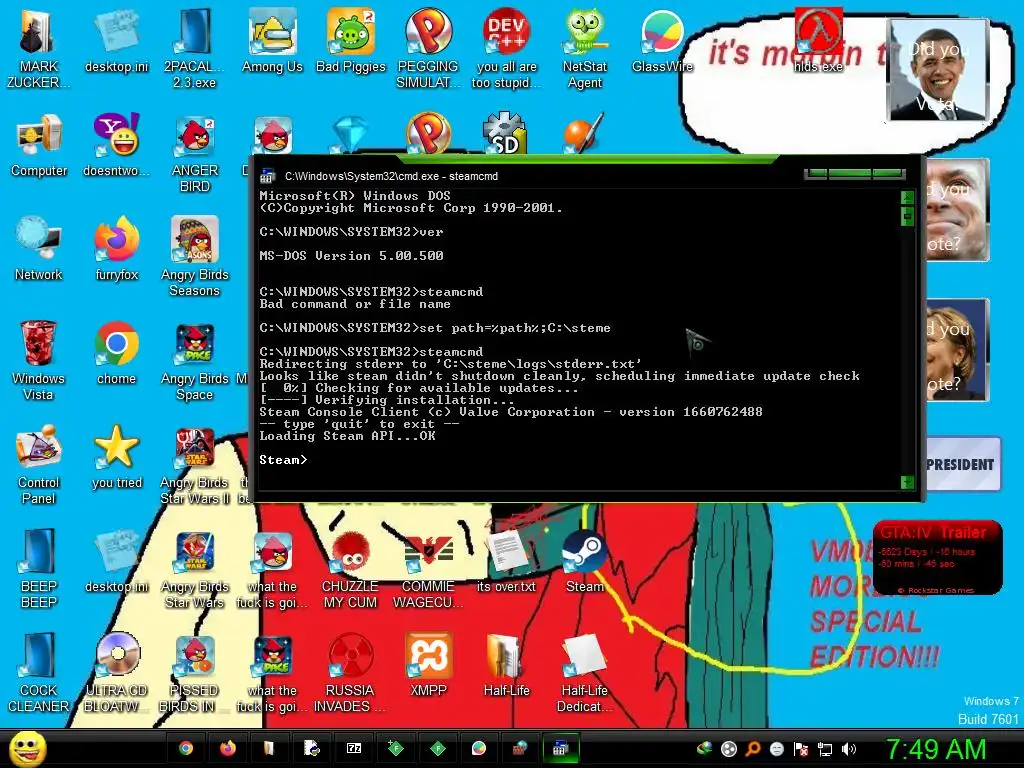Click the Chrome icon in the taskbar

(186, 748)
